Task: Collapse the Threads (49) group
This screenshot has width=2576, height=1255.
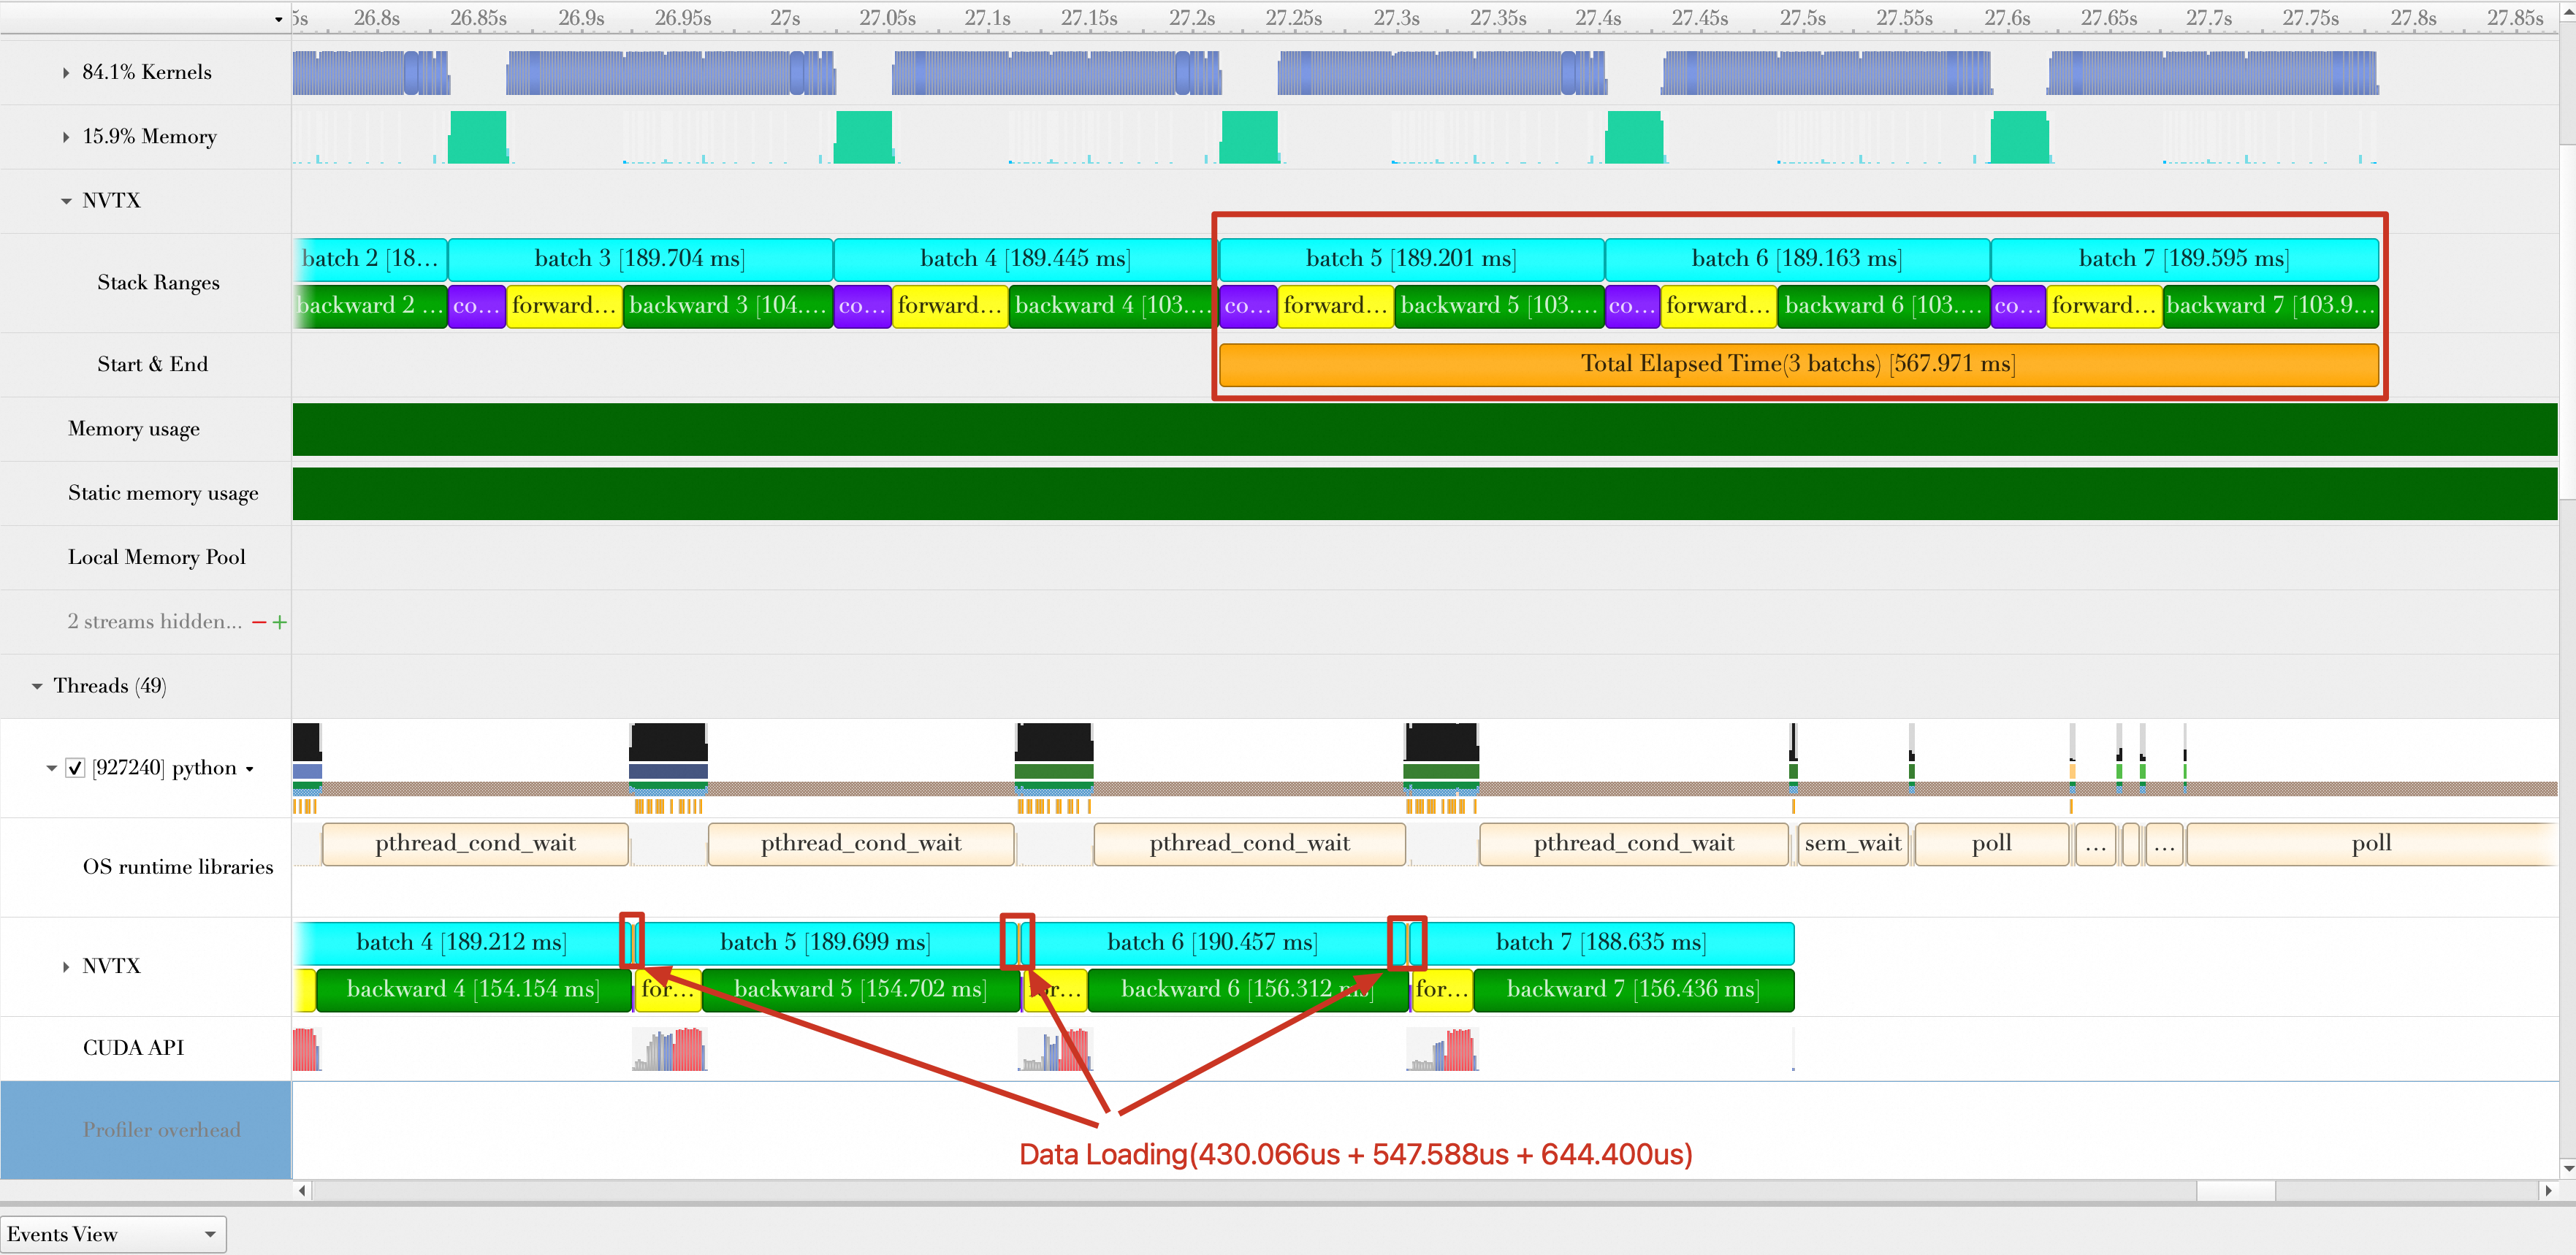Action: (x=37, y=686)
